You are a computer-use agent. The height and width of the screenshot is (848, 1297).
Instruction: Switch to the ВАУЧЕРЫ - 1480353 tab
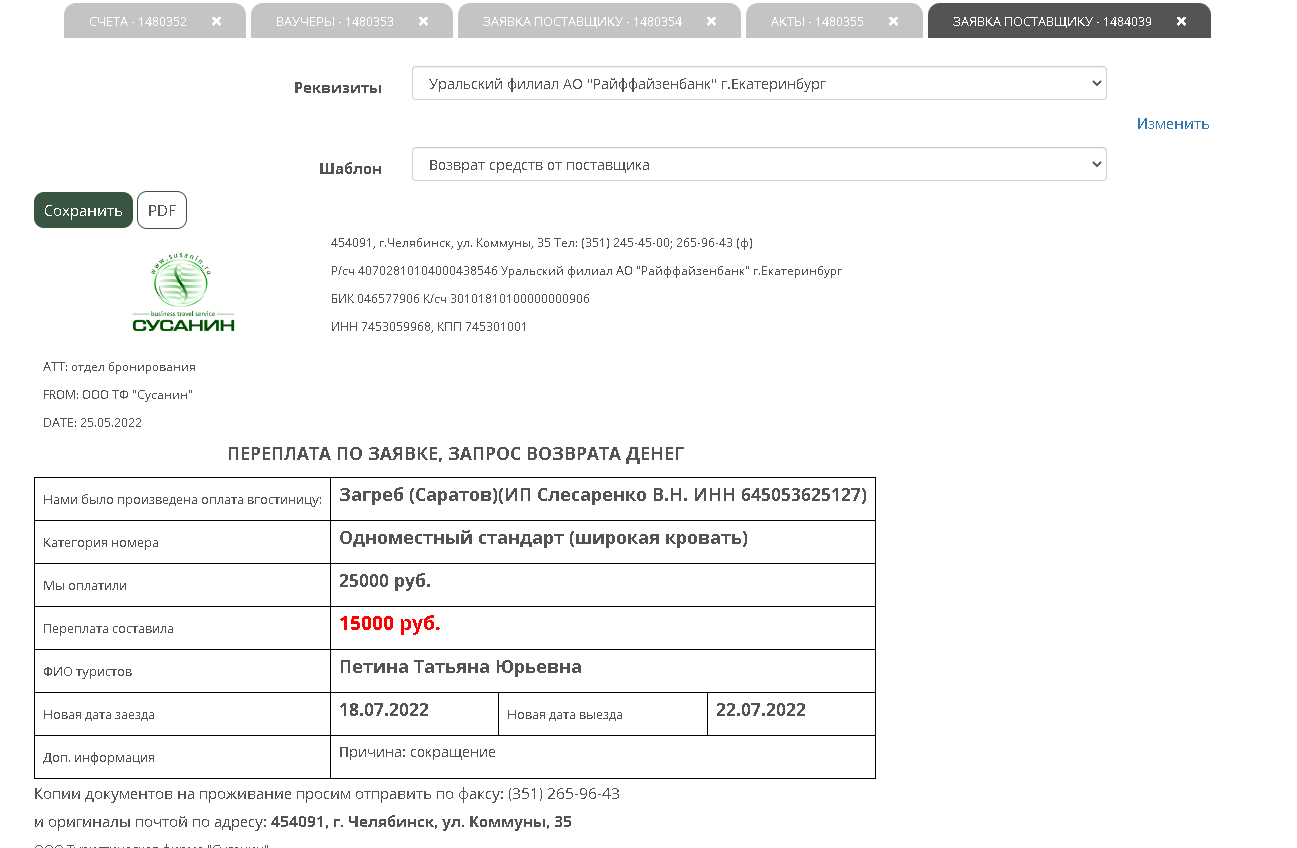334,21
